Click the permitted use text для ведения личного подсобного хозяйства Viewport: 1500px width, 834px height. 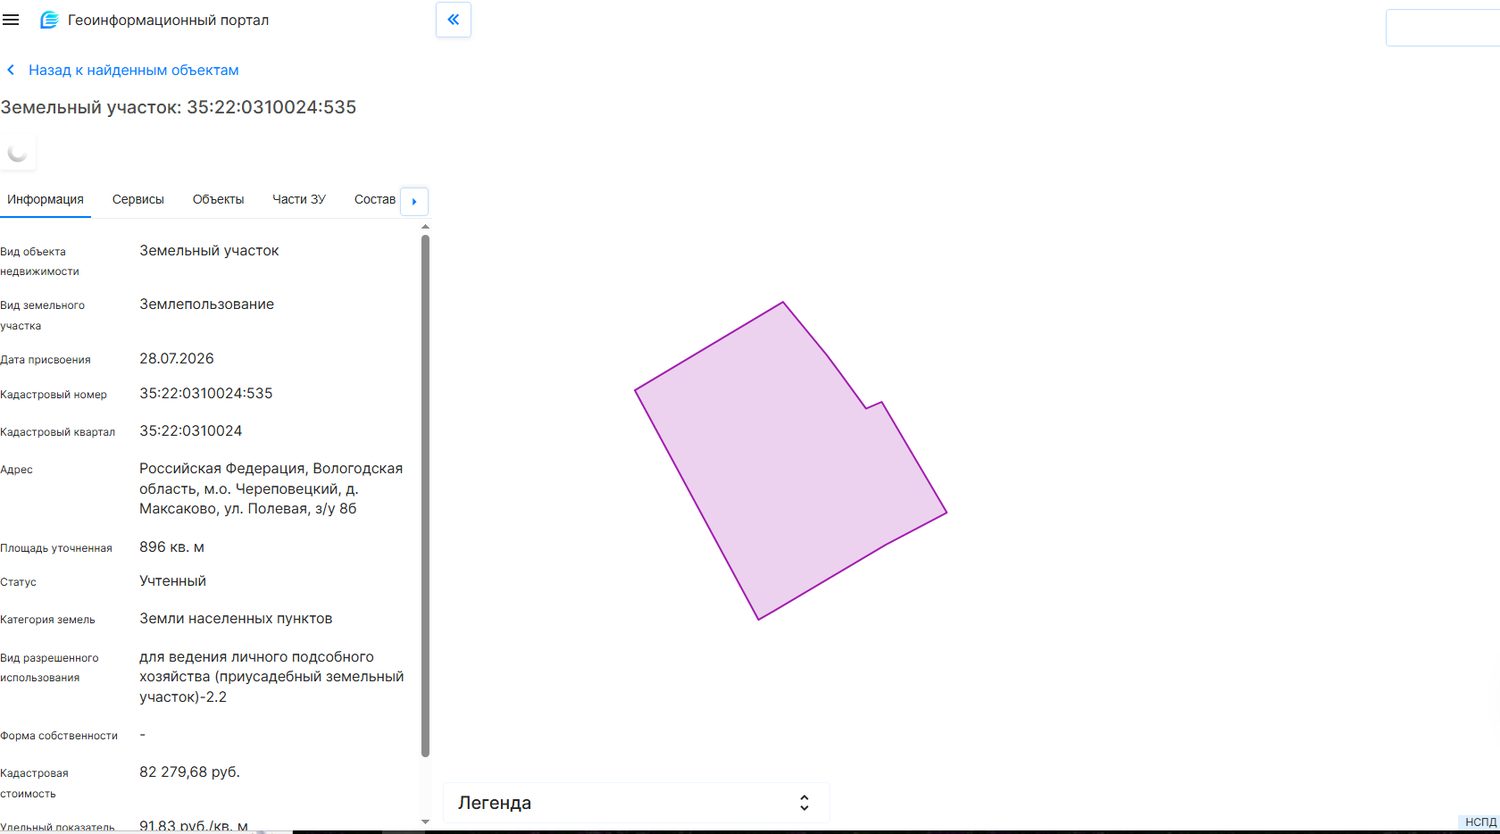(x=272, y=677)
